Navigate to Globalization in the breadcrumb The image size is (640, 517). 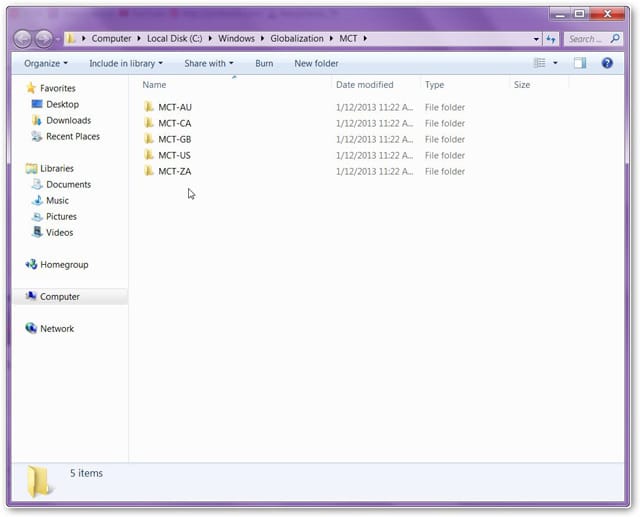click(x=297, y=38)
